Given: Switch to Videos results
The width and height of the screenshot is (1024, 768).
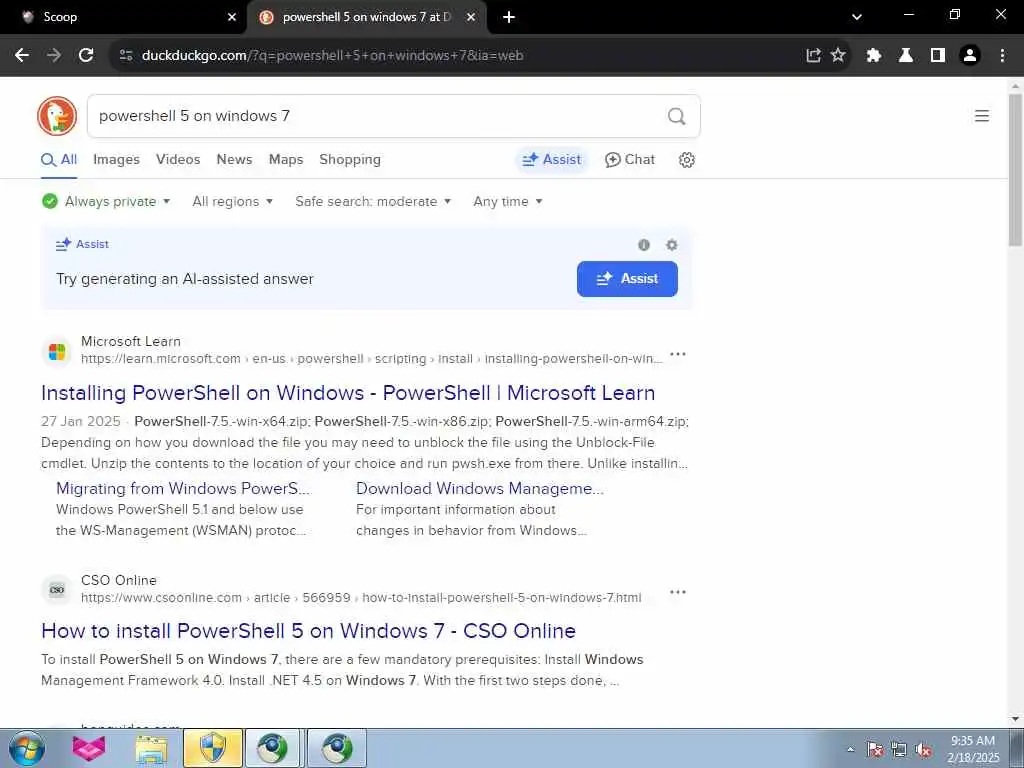Looking at the screenshot, I should point(178,159).
